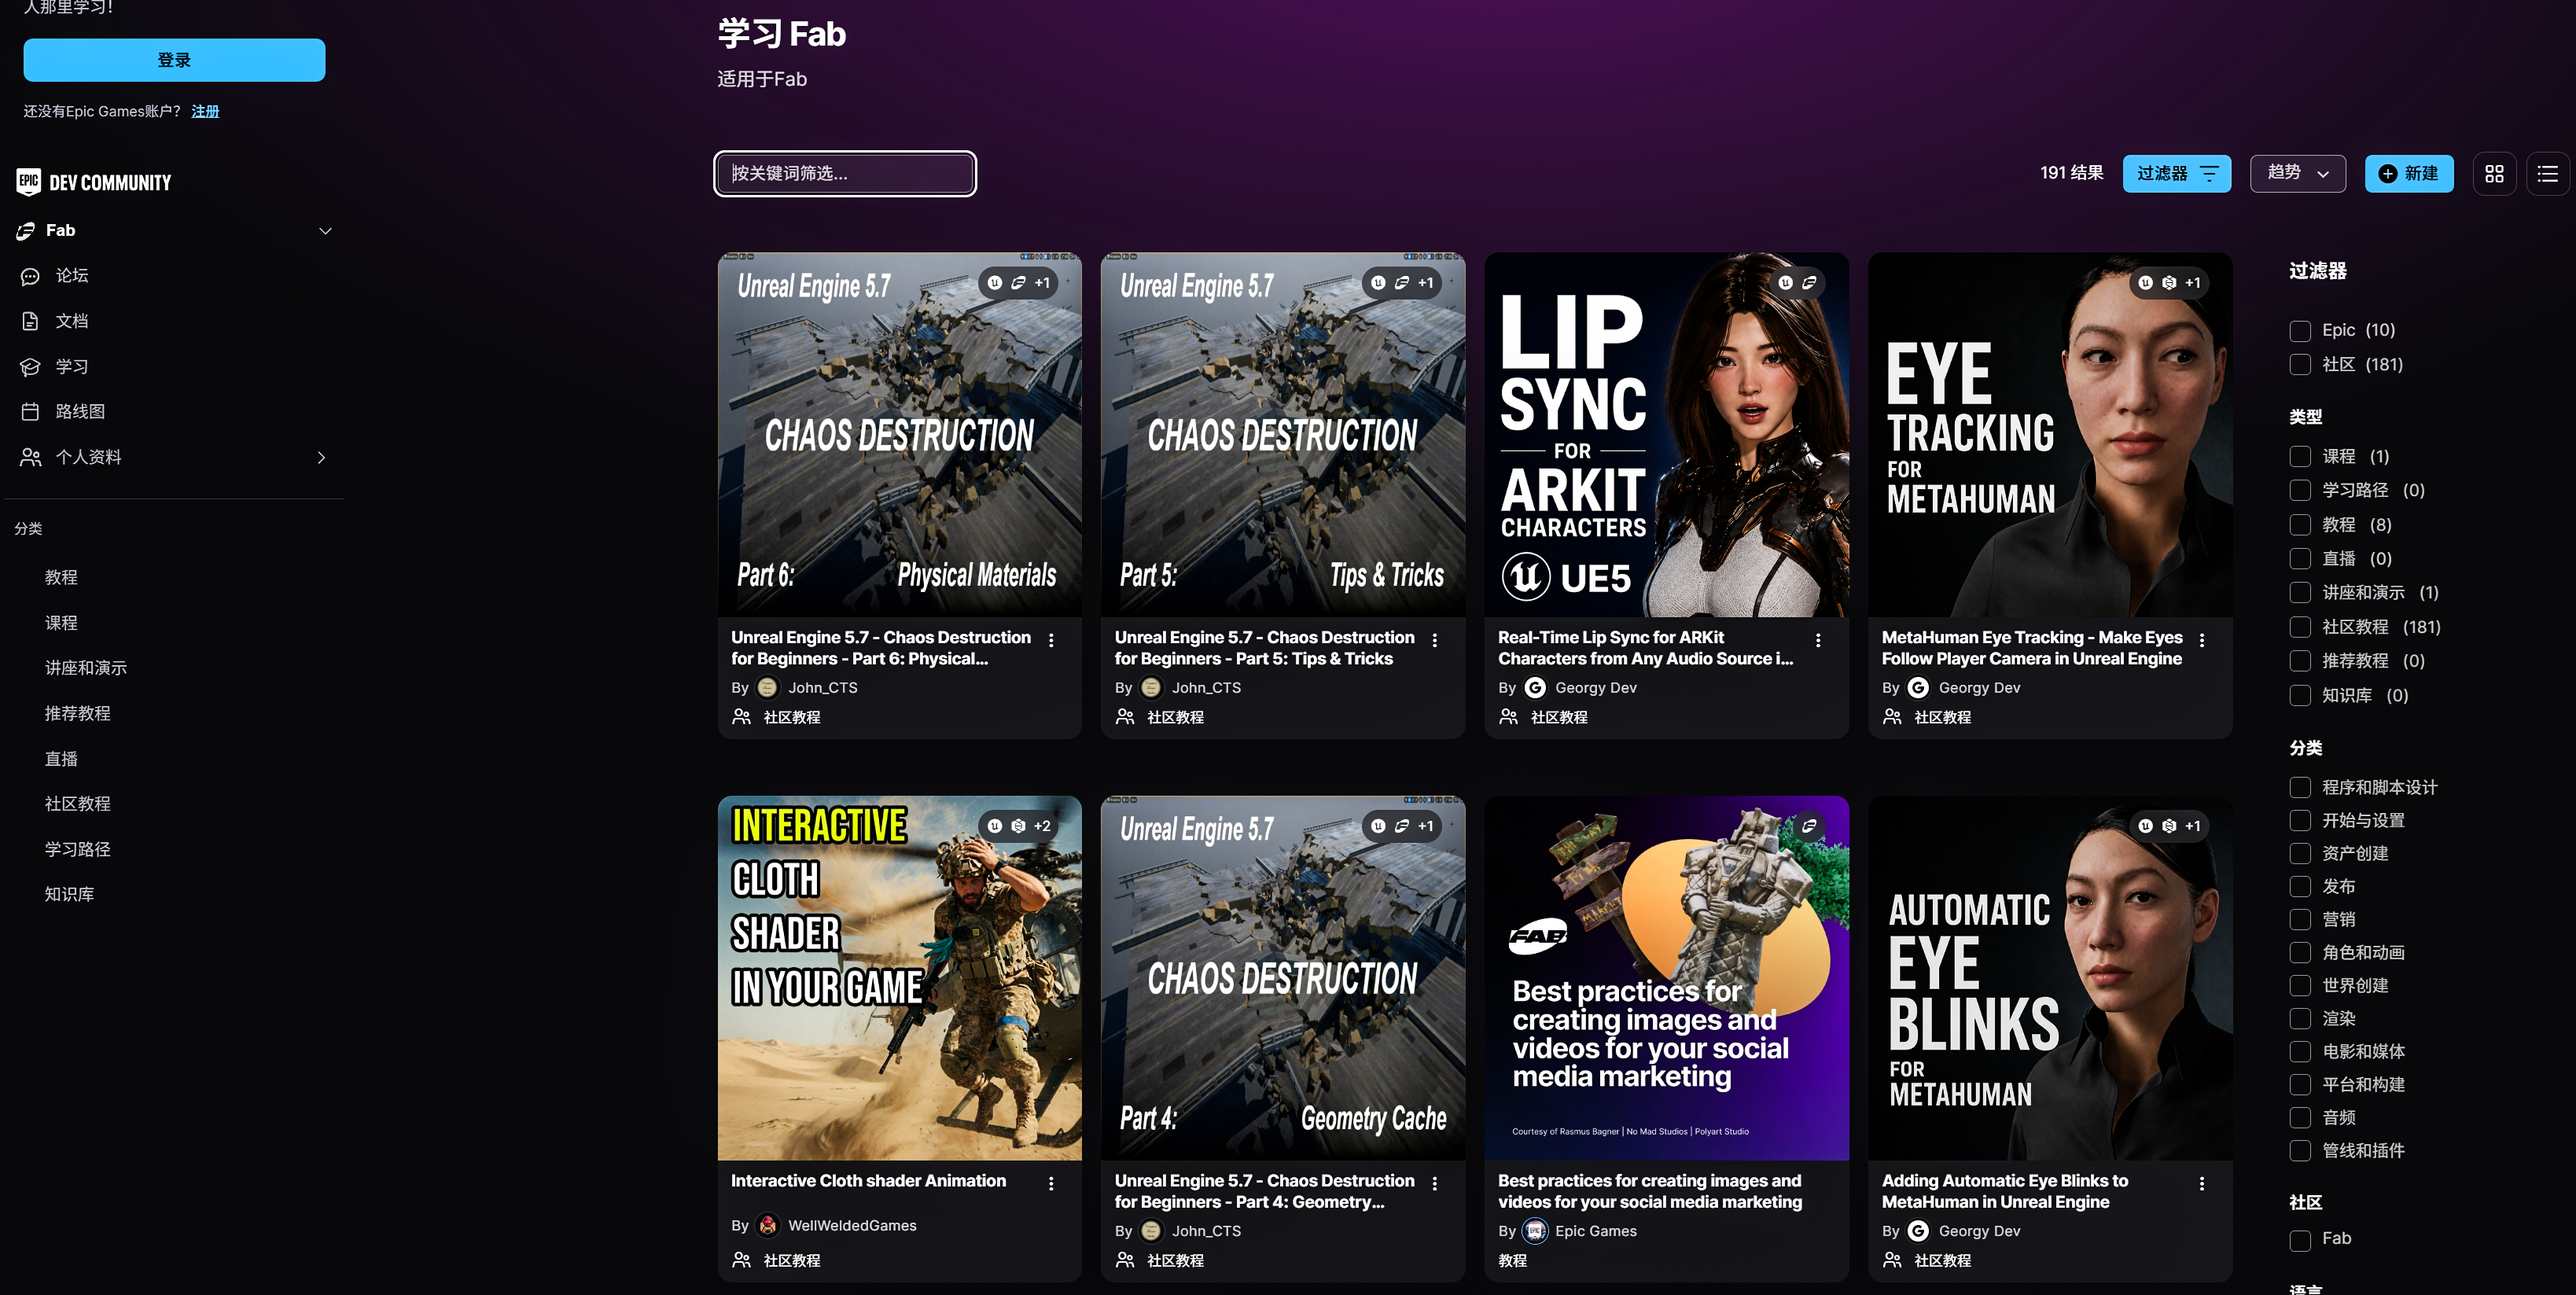
Task: Open options menu for MetaHuman Eye Tracking card
Action: (x=2202, y=640)
